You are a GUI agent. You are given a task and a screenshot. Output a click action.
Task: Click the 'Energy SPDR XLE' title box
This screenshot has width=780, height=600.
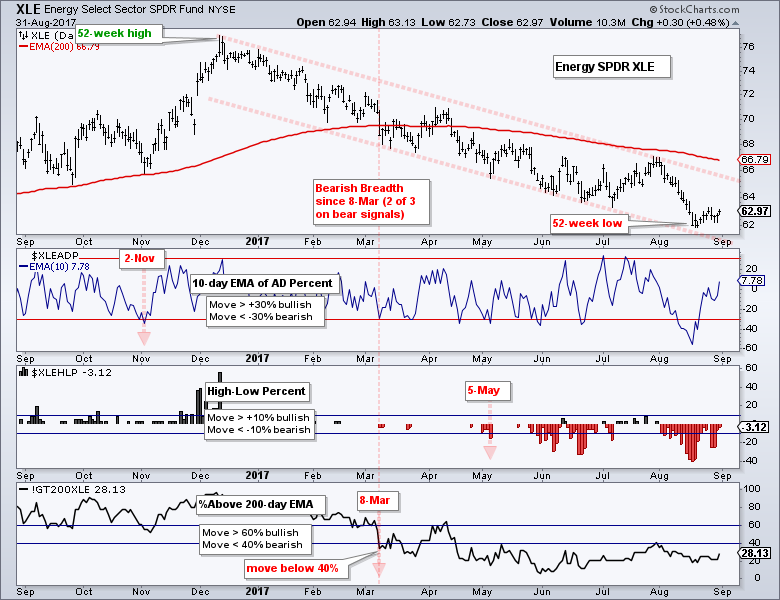[611, 67]
